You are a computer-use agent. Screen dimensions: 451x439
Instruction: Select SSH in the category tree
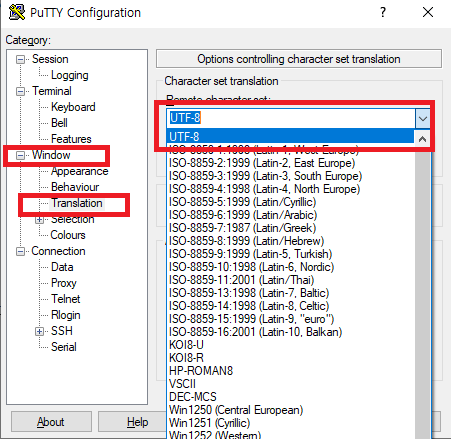(x=62, y=331)
